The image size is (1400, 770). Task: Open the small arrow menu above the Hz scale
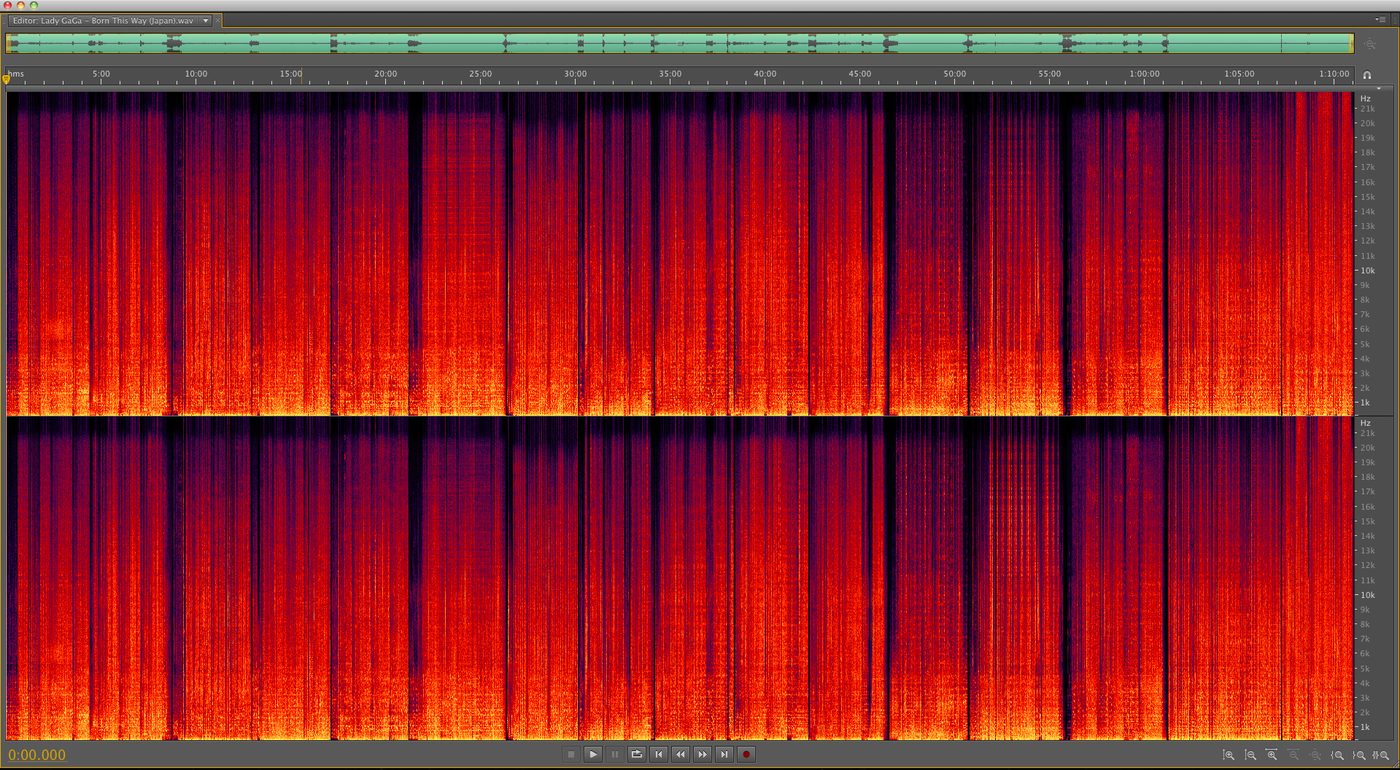click(1378, 88)
